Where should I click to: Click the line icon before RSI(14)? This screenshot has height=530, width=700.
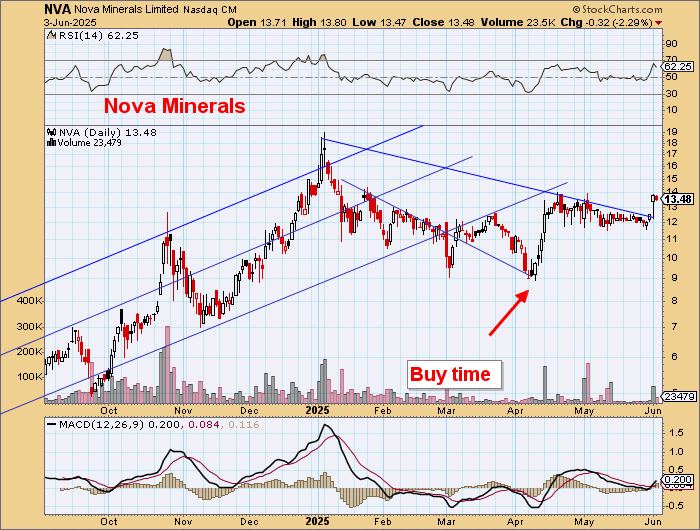(x=51, y=35)
